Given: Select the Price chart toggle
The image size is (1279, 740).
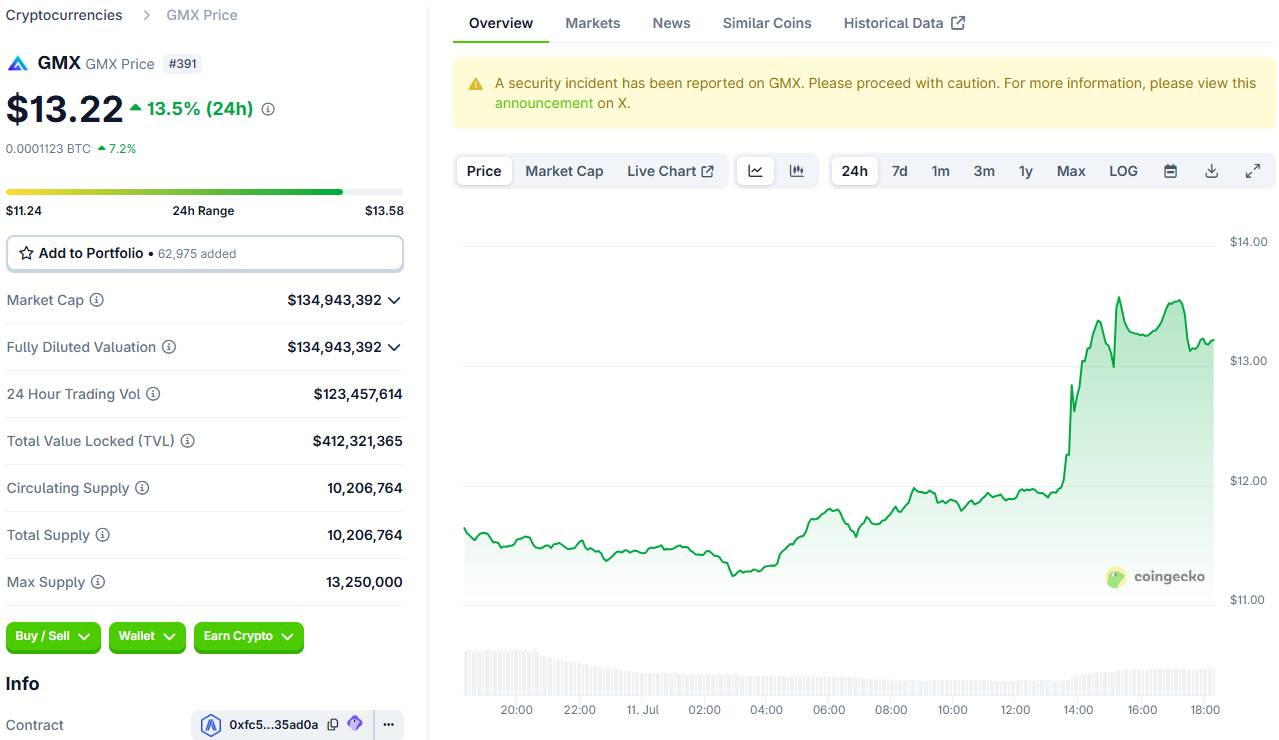Looking at the screenshot, I should tap(484, 171).
